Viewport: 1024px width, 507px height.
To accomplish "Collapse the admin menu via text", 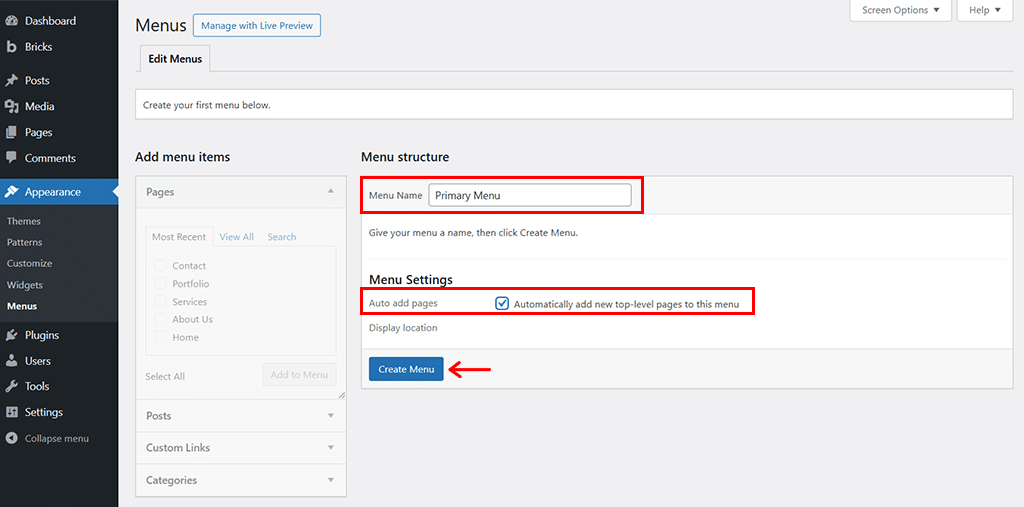I will pyautogui.click(x=57, y=438).
